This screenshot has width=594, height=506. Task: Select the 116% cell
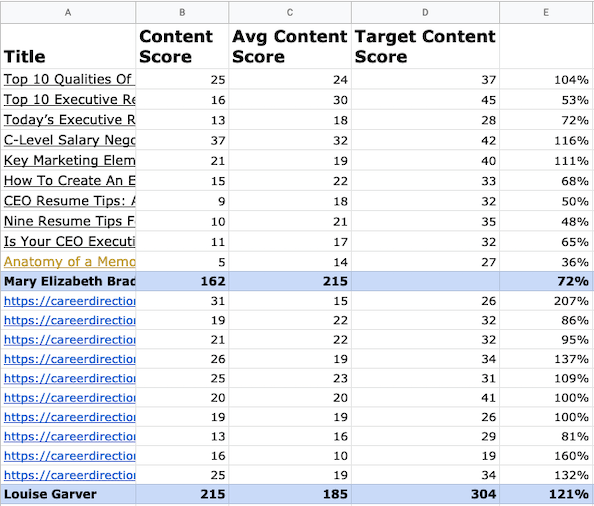pos(546,141)
